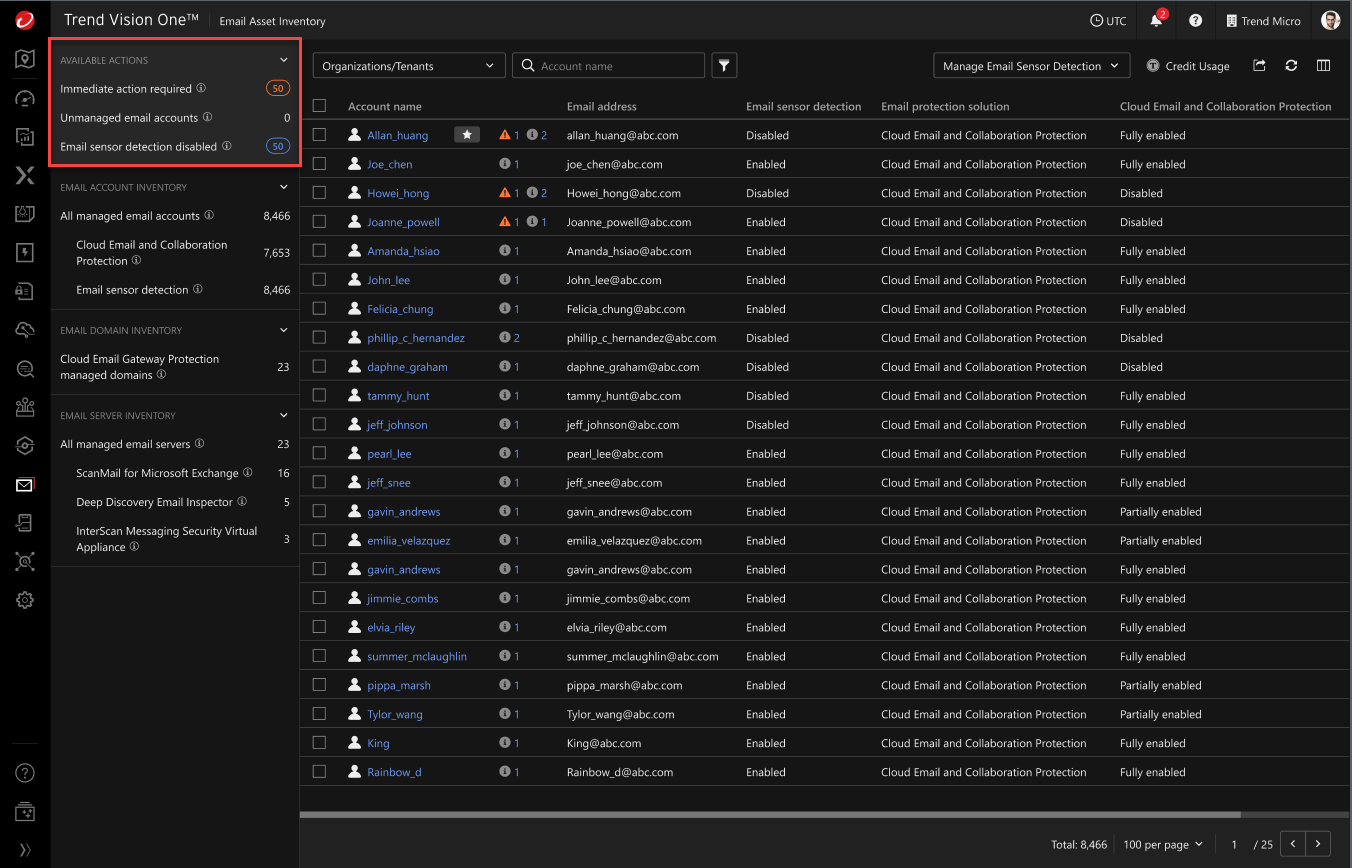Open filters using the funnel icon
Image resolution: width=1352 pixels, height=868 pixels.
click(x=724, y=65)
